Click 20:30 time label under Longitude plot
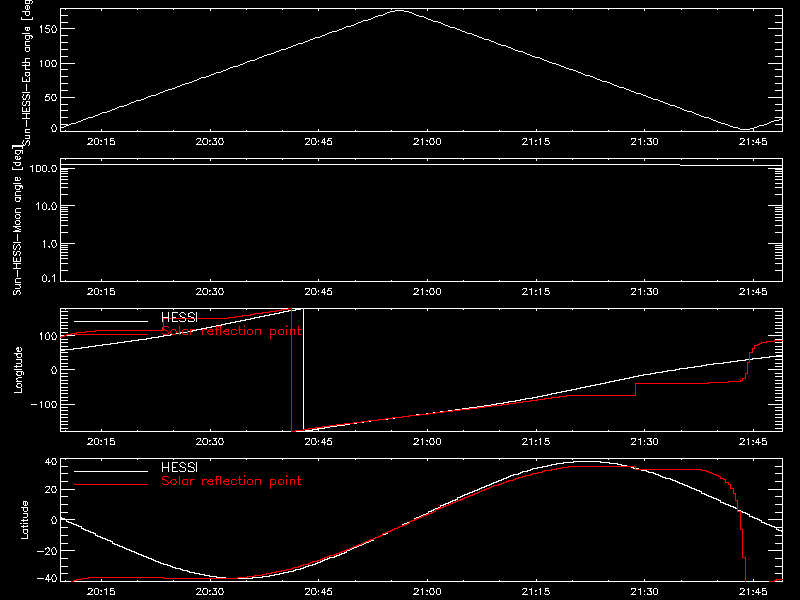The width and height of the screenshot is (800, 600). (210, 441)
